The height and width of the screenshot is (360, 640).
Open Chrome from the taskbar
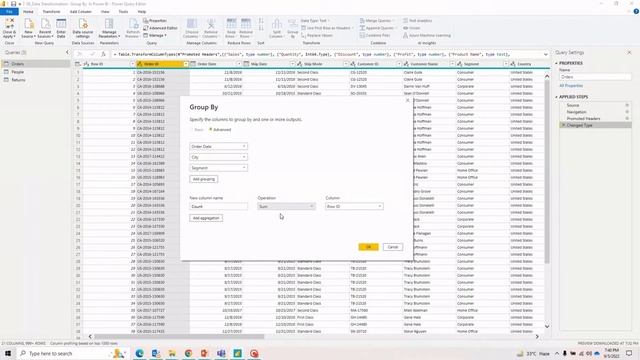pyautogui.click(x=188, y=353)
